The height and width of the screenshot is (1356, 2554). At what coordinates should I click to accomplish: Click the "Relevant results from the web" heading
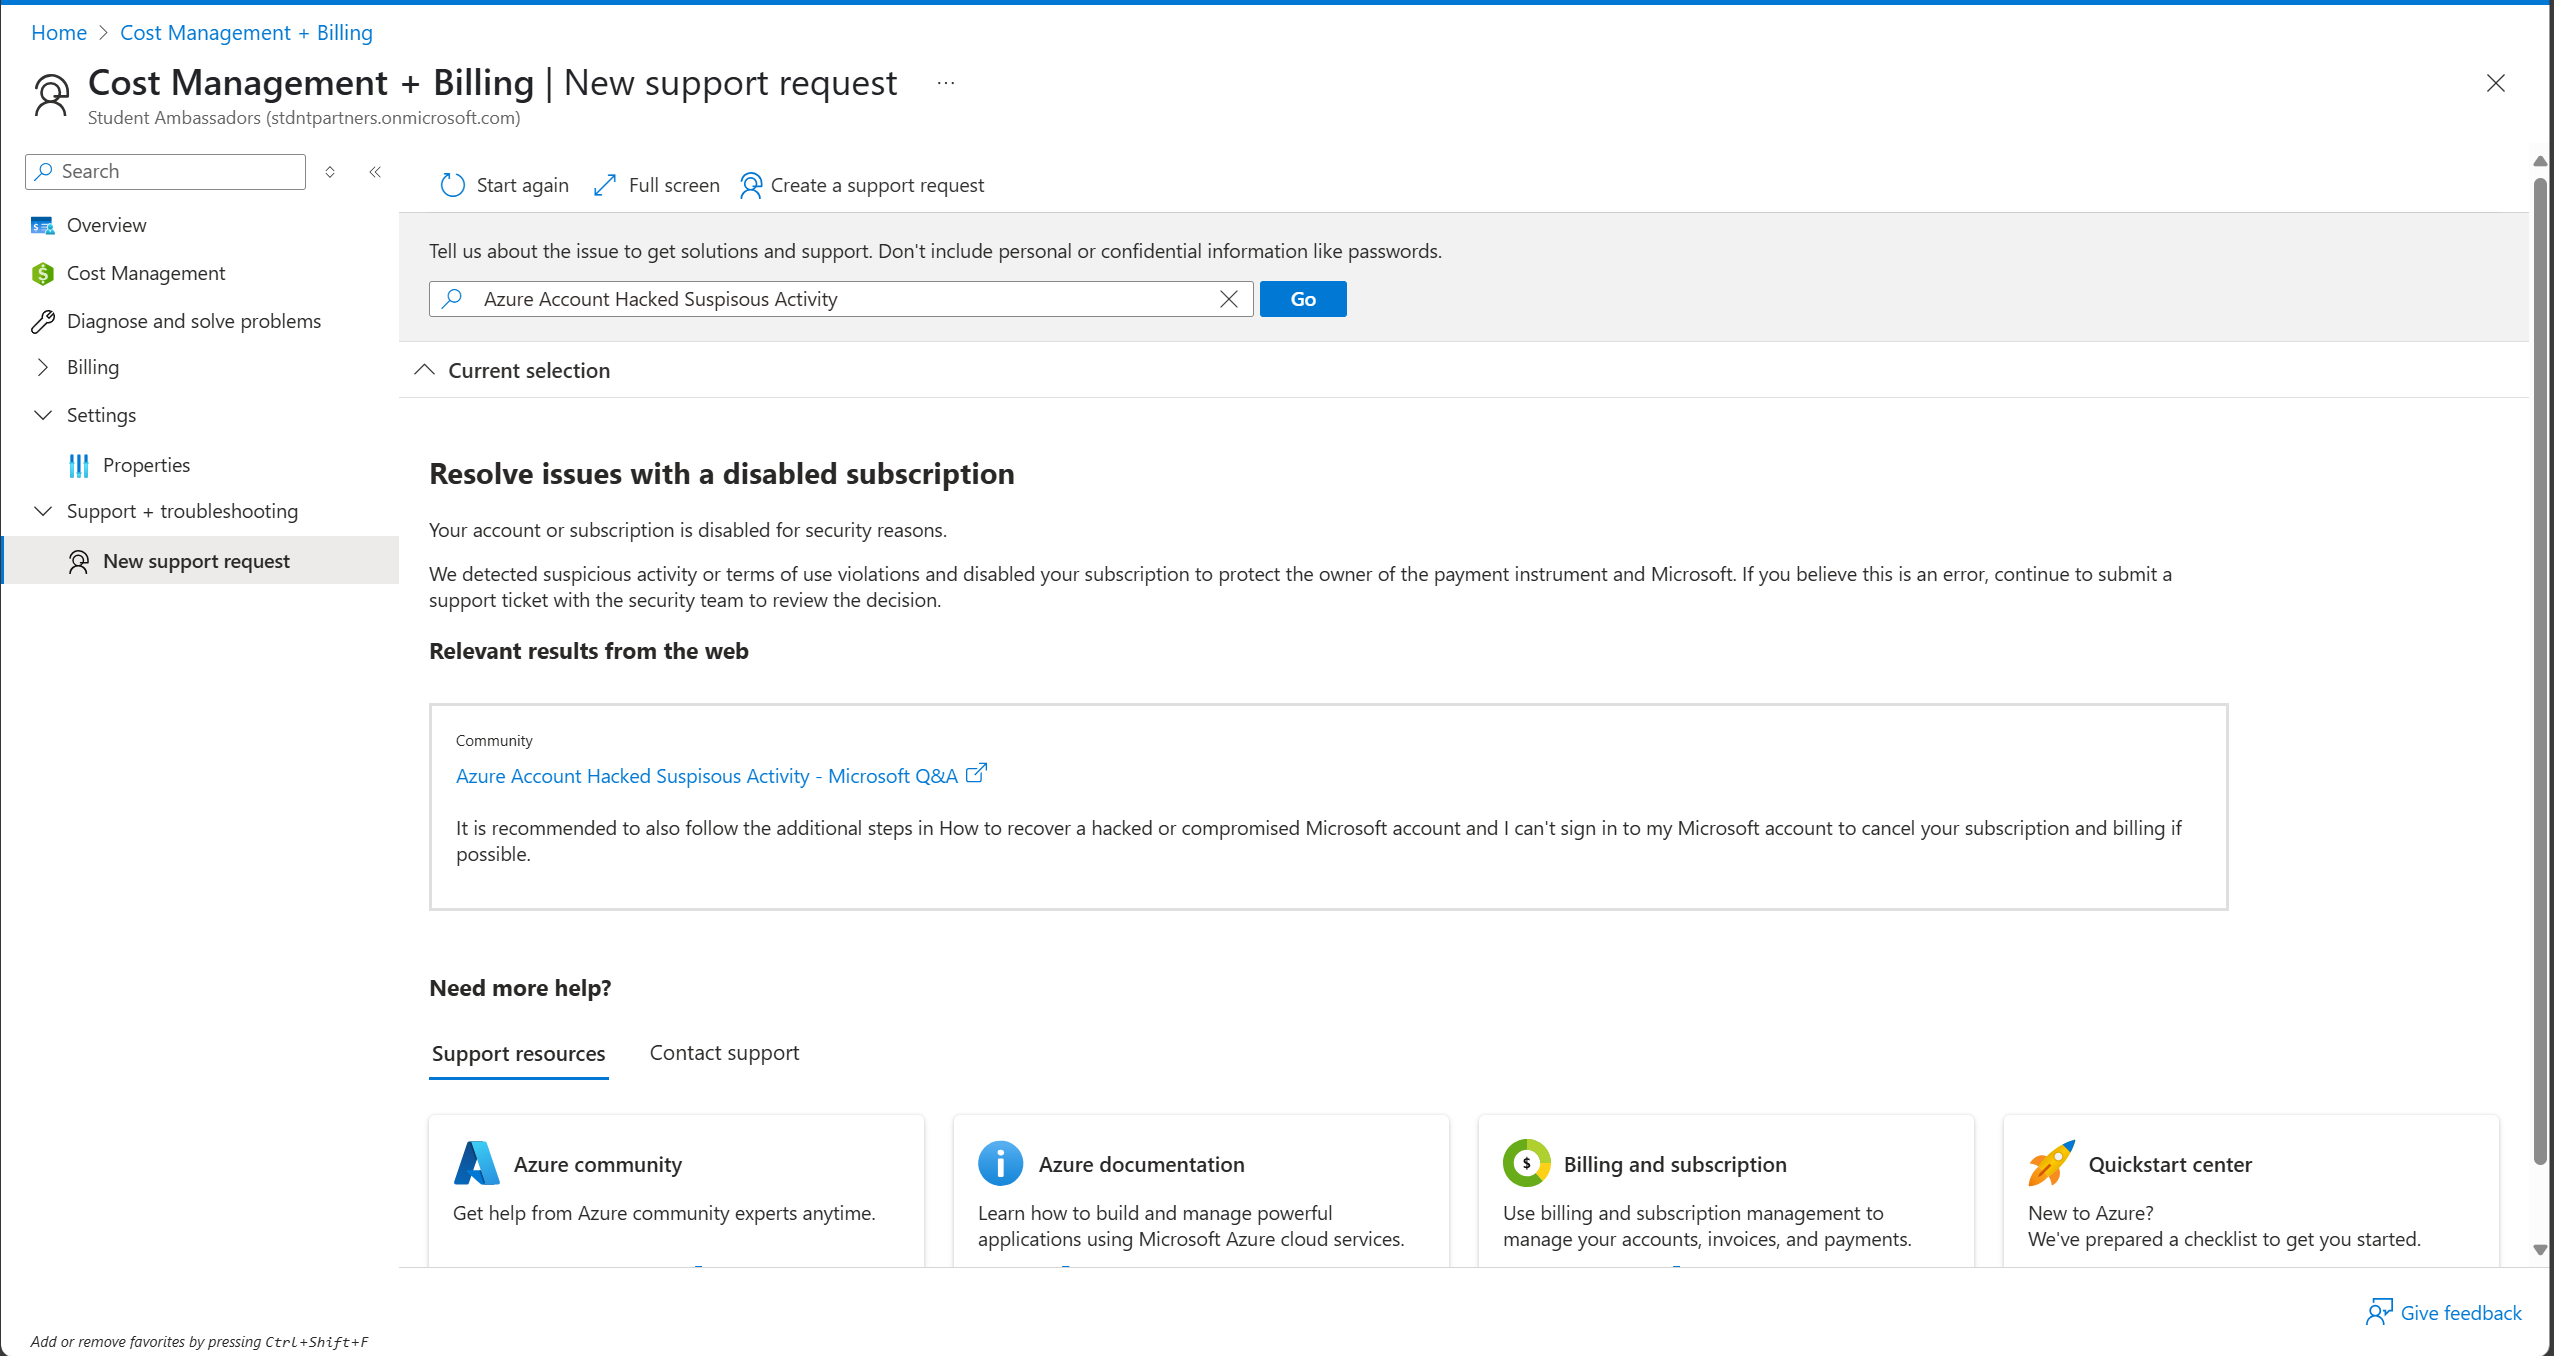tap(589, 651)
